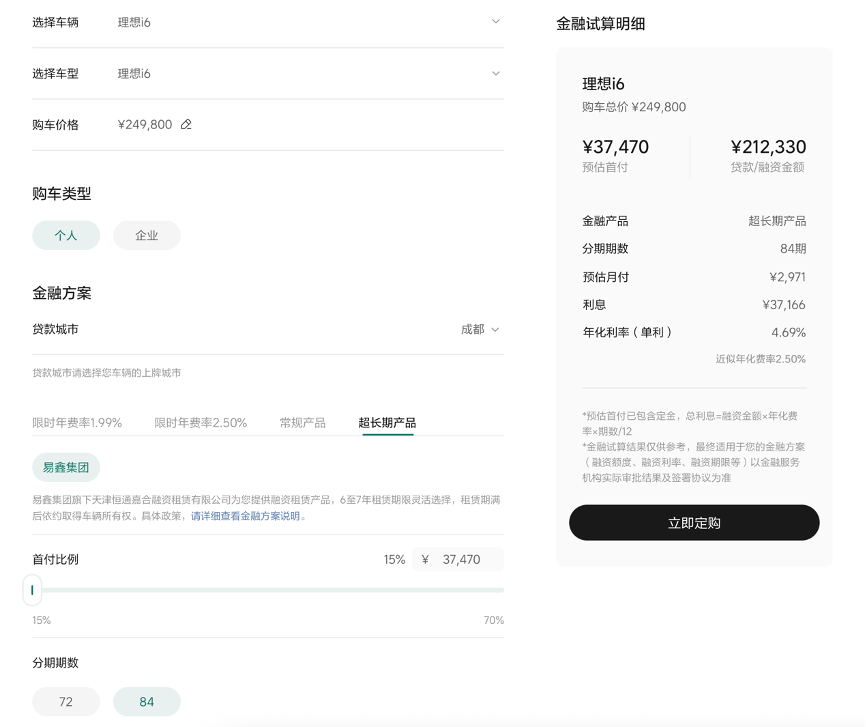
Task: Select 72 installment periods
Action: coord(66,702)
